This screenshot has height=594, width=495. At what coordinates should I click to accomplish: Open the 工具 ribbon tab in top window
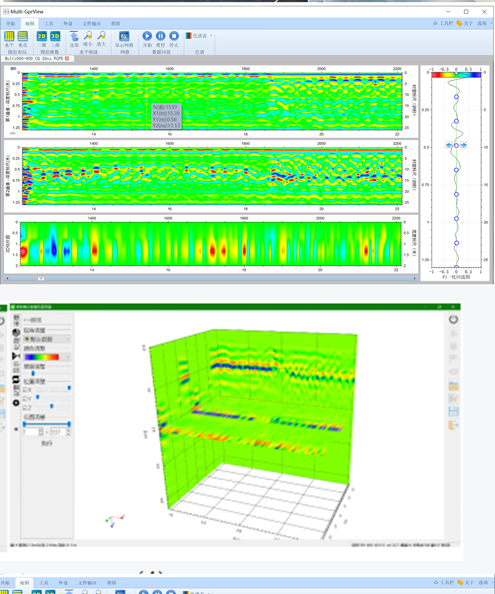(x=49, y=23)
